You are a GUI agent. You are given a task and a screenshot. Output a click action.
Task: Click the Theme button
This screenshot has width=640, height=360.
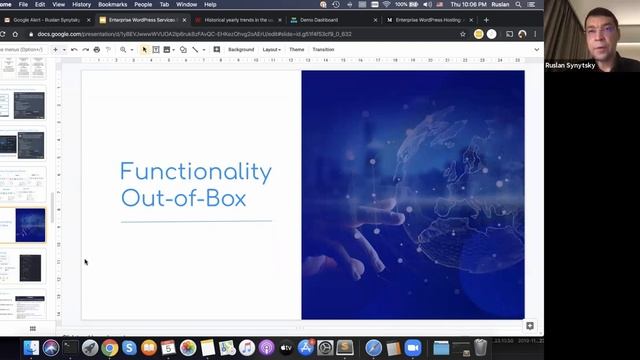point(297,49)
